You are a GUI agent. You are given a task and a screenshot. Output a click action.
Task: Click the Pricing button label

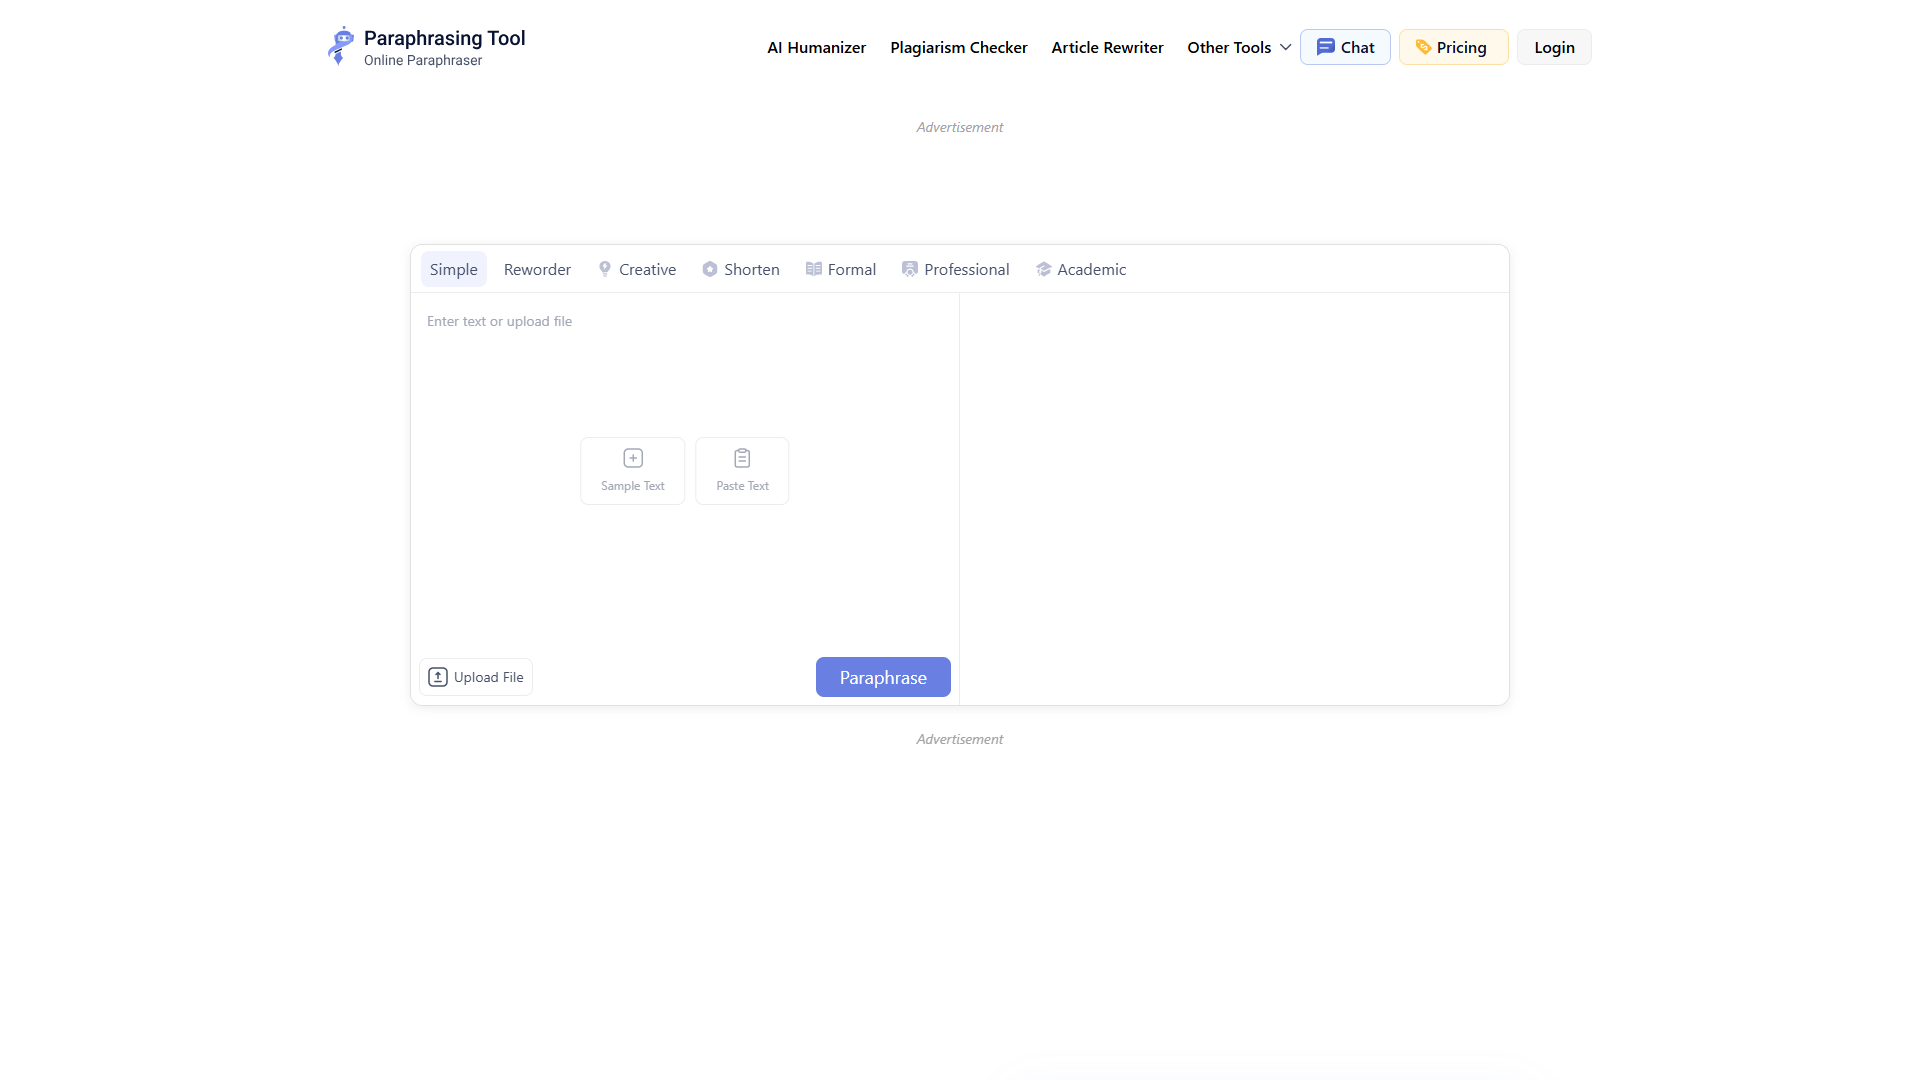1461,47
